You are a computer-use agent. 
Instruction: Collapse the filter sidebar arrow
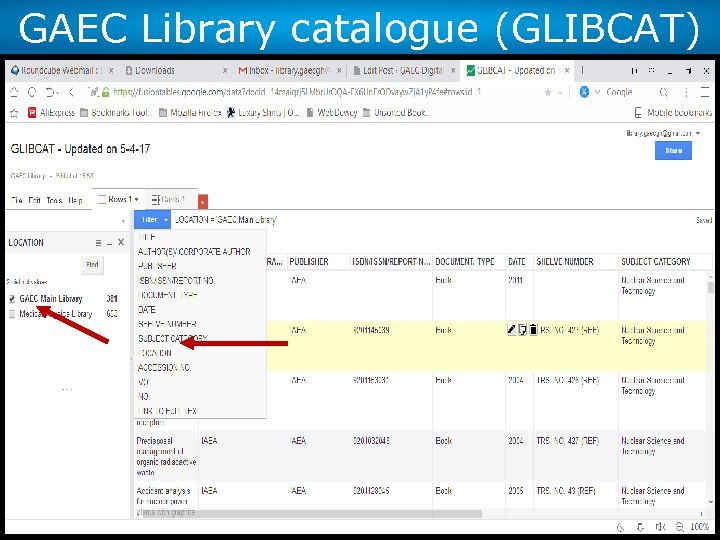point(123,221)
